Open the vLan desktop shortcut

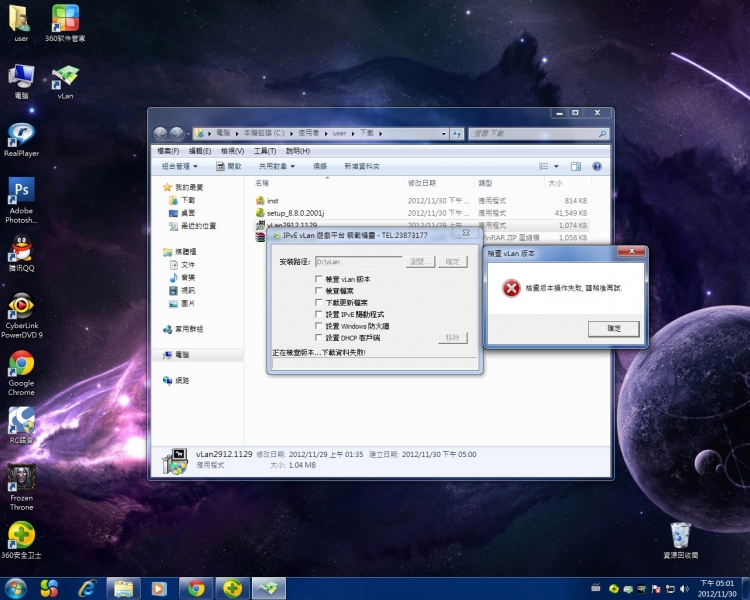[x=65, y=80]
